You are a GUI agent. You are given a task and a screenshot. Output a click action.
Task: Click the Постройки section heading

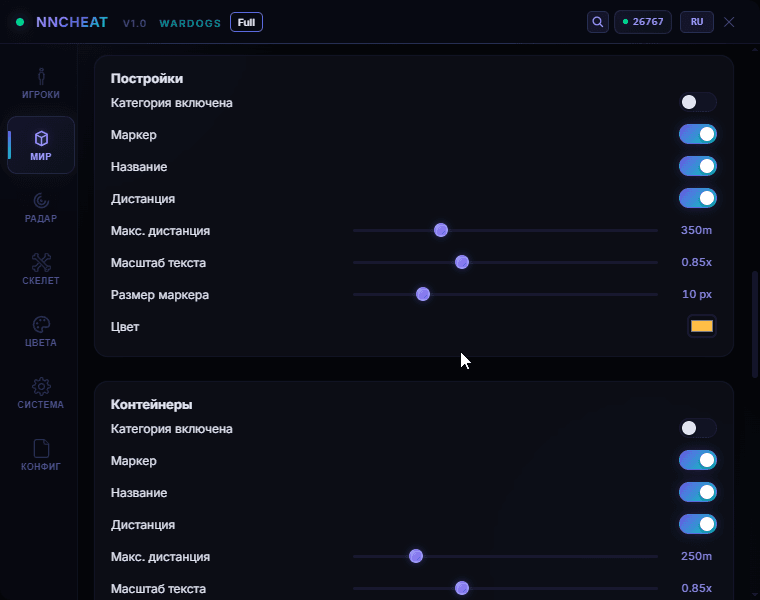(147, 79)
